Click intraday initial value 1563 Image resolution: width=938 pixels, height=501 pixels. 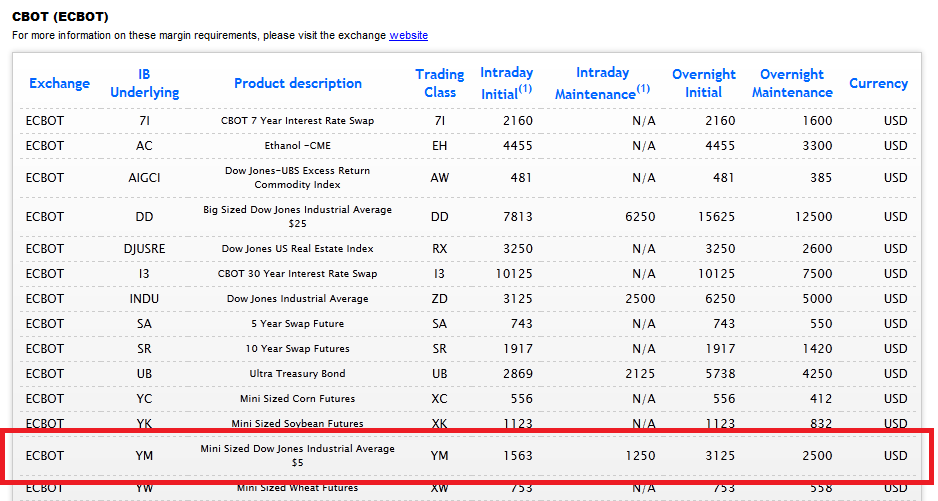(x=517, y=456)
